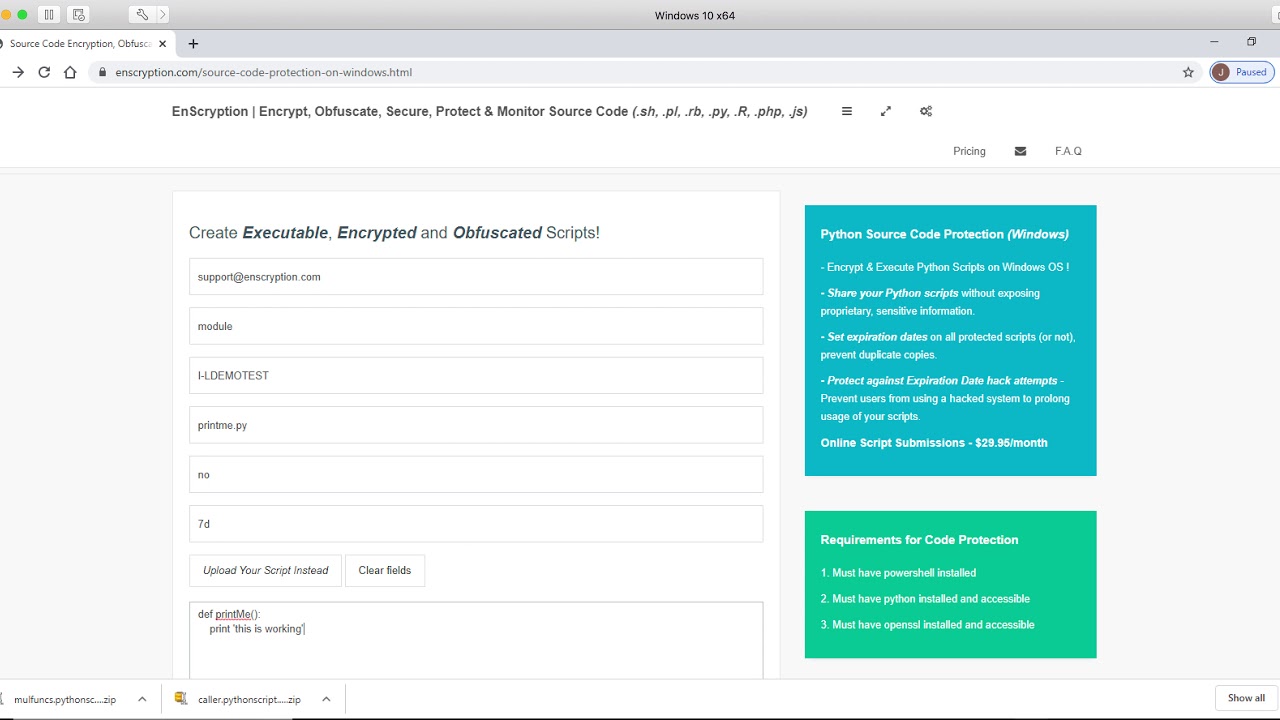1280x720 pixels.
Task: Expand caller download options chevron
Action: 326,699
